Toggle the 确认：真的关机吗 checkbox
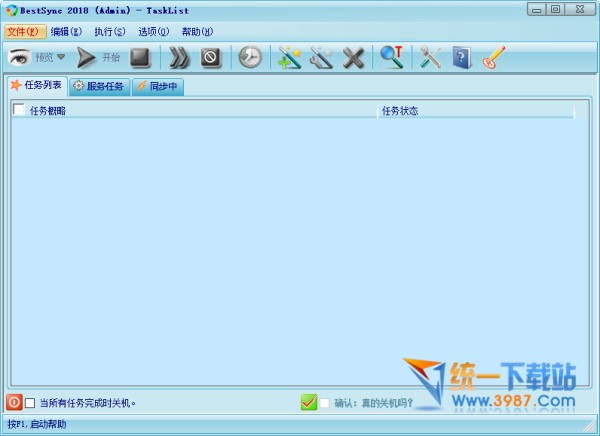Image resolution: width=600 pixels, height=436 pixels. coord(324,403)
